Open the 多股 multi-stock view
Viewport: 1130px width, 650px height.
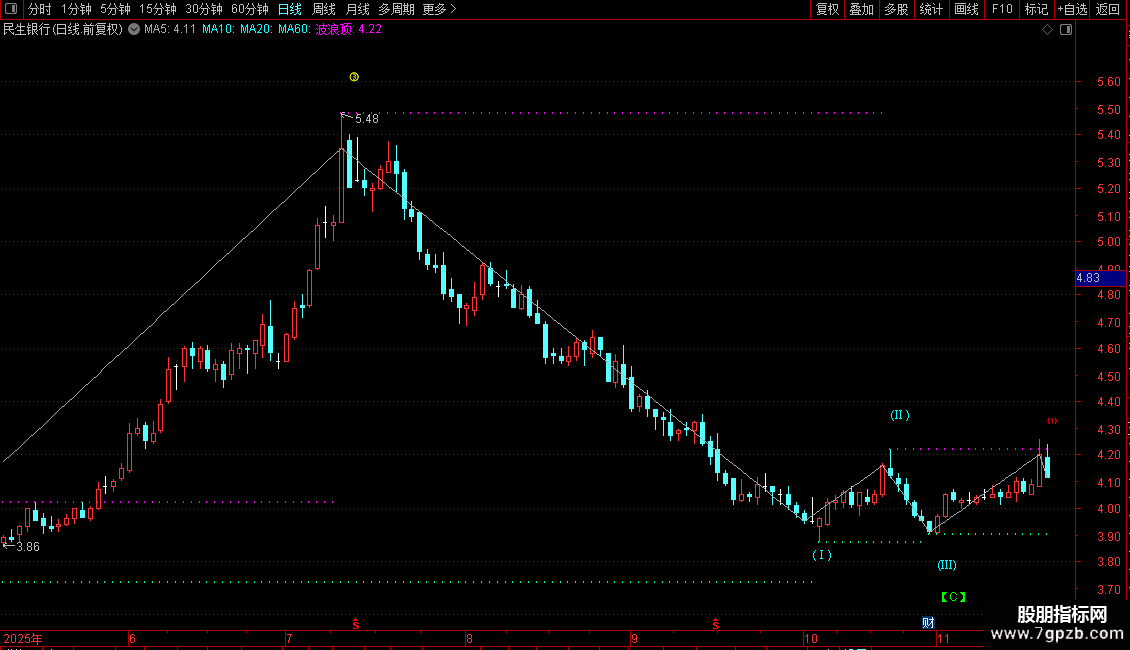point(896,9)
